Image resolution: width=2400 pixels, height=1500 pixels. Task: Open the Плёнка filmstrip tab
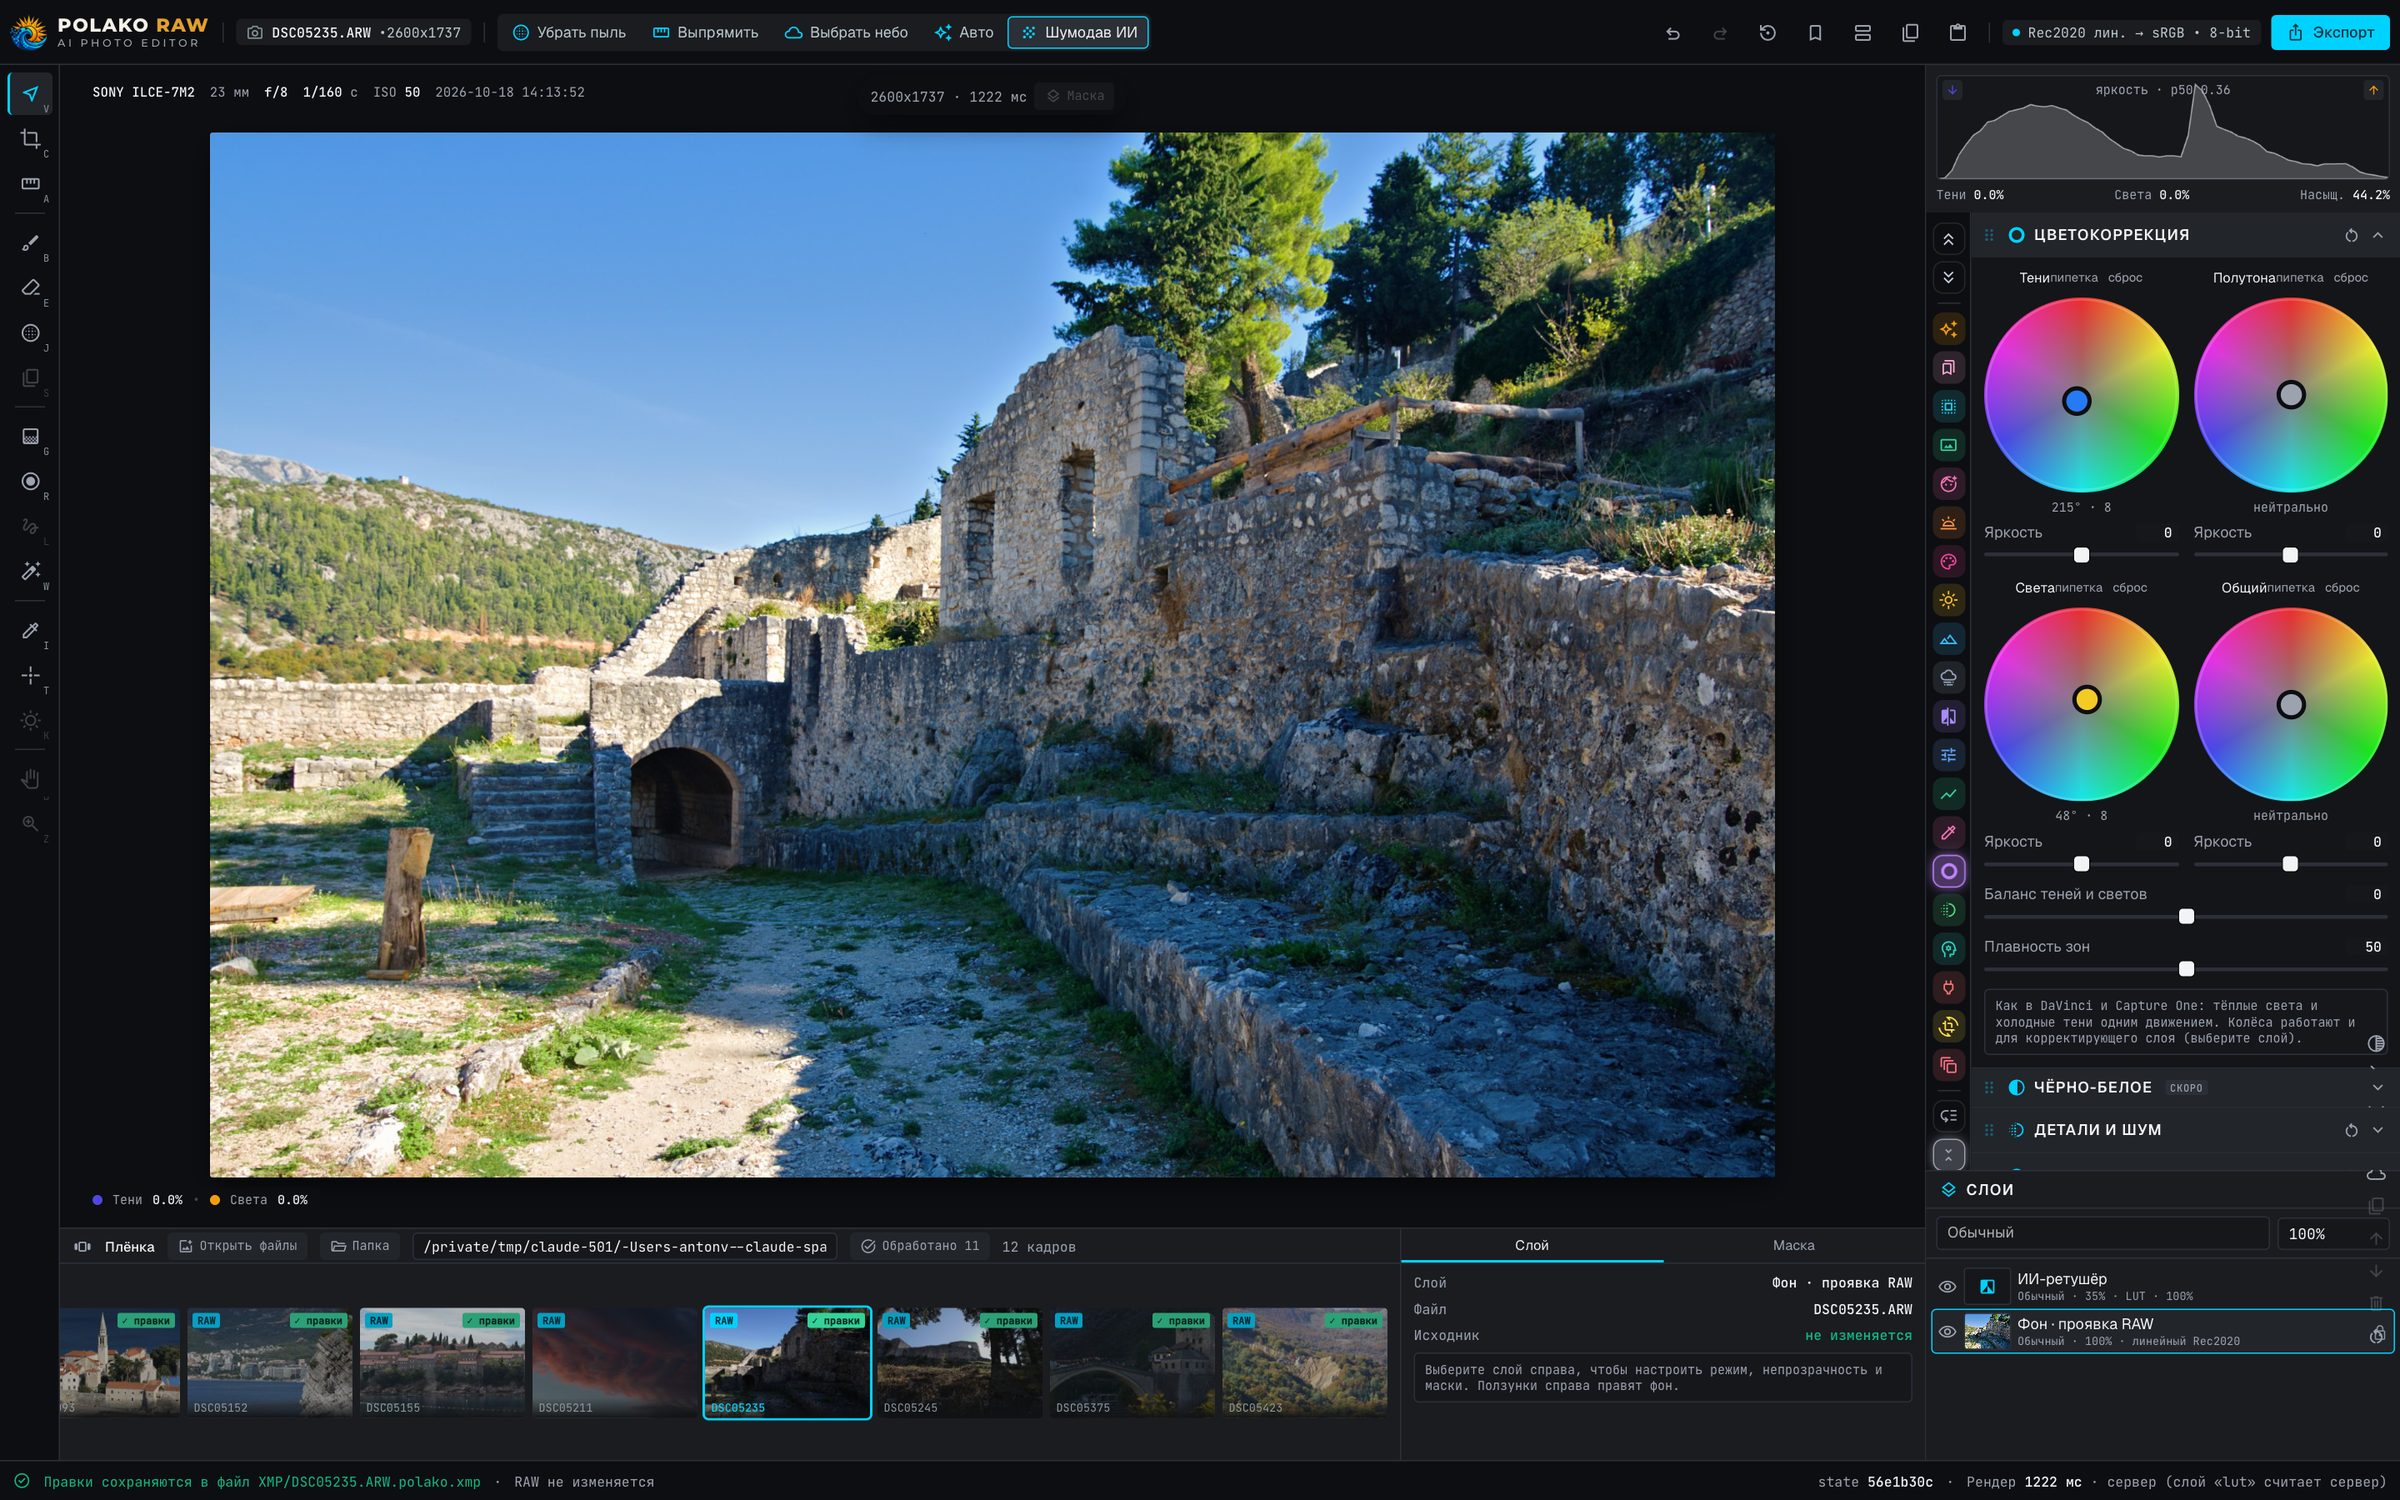pos(115,1246)
